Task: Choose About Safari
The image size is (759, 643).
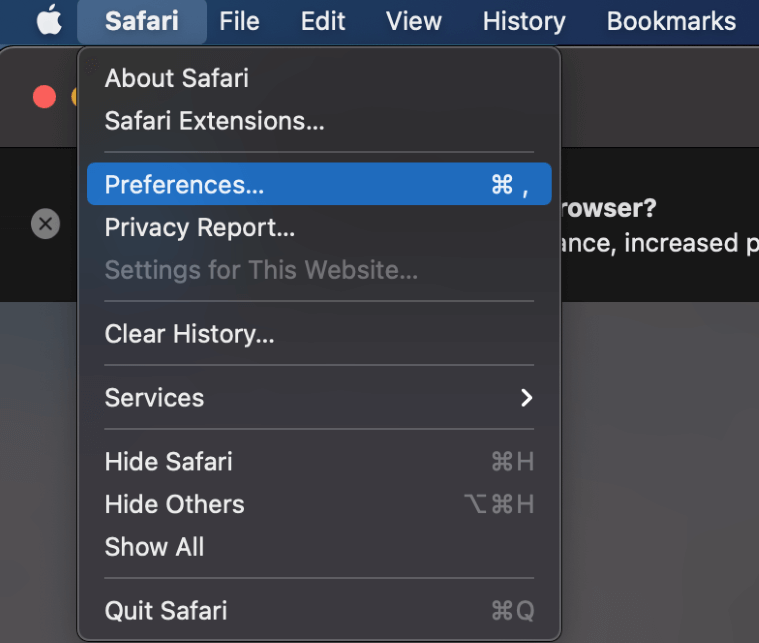Action: pos(177,78)
